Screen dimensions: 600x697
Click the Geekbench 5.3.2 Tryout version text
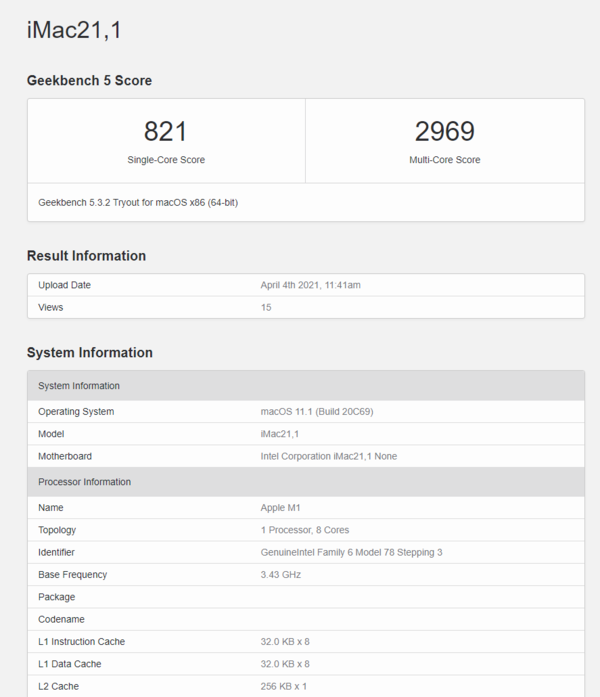tap(138, 203)
